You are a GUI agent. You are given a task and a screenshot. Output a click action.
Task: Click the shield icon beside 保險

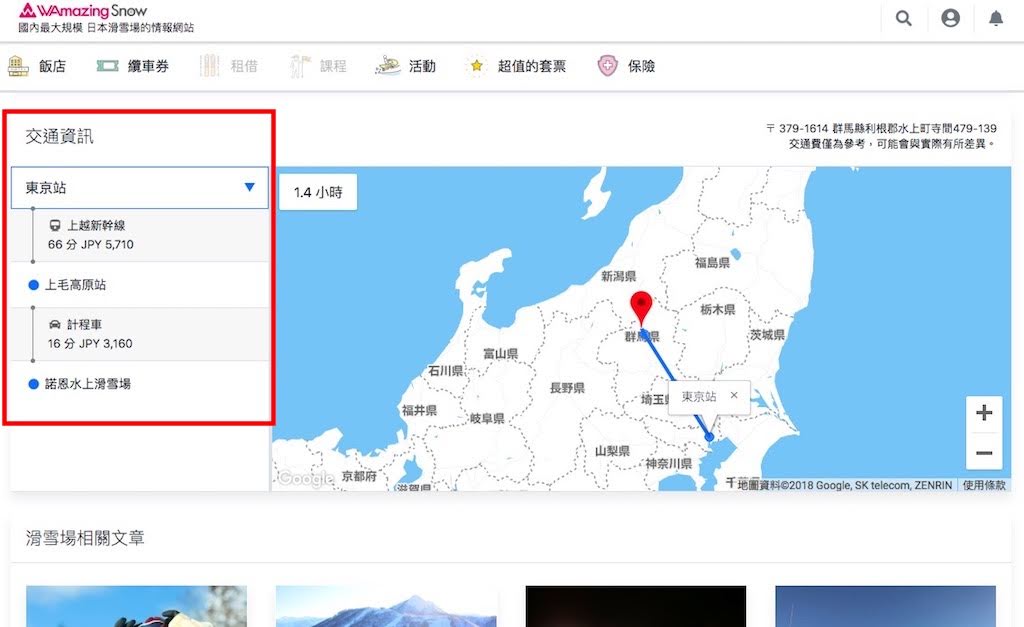(x=607, y=66)
